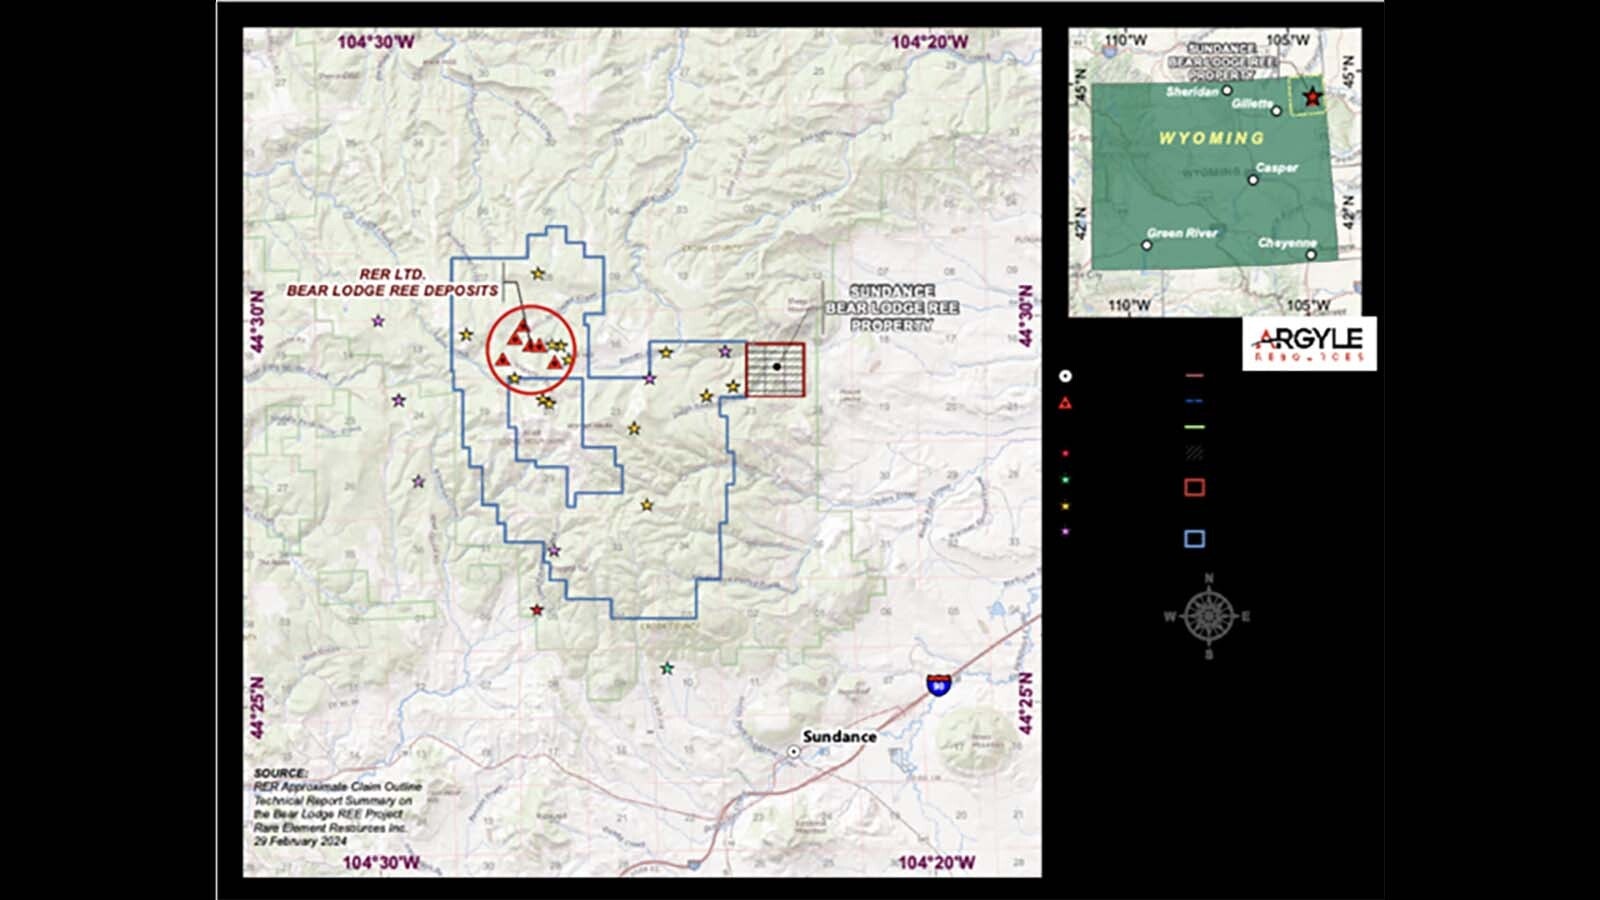The height and width of the screenshot is (900, 1600).
Task: Click top-left '104°30'W' longitude label
Action: pos(375,42)
